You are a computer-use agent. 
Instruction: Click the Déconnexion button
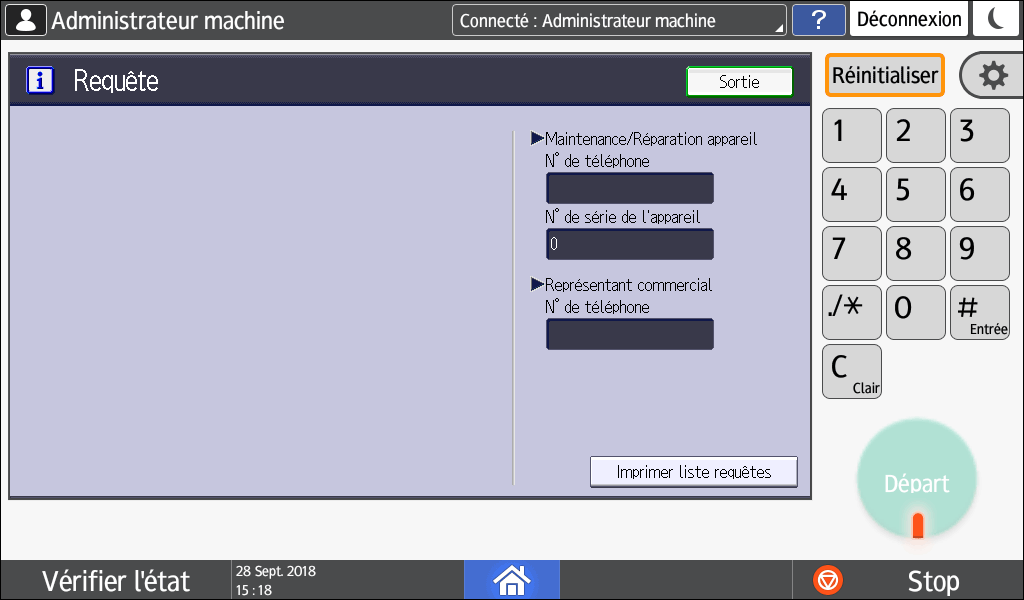pos(909,20)
